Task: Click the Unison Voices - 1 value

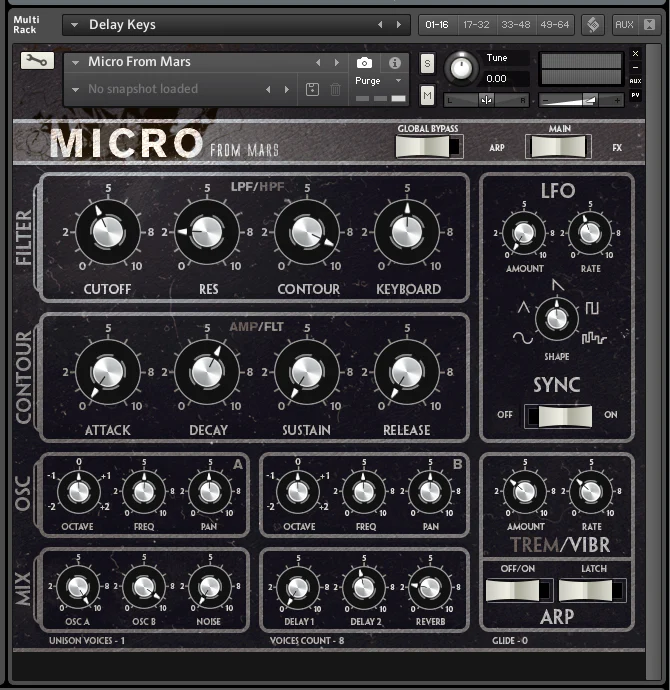Action: [87, 641]
